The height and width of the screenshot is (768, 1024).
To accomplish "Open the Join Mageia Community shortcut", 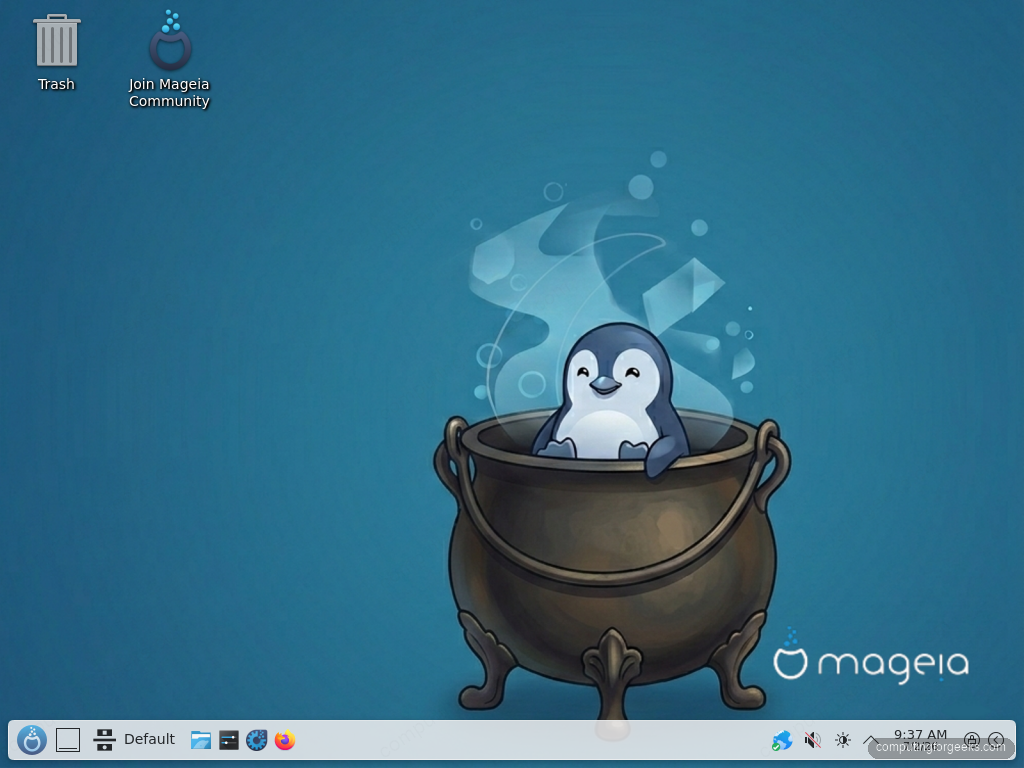I will (169, 59).
